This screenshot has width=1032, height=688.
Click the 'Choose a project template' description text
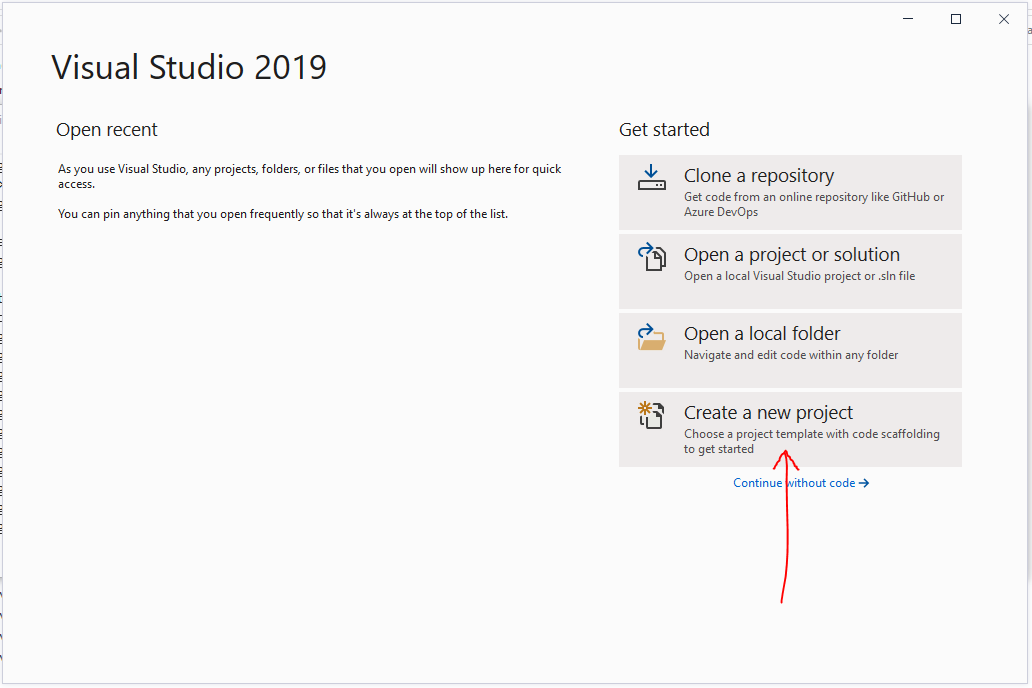[x=812, y=441]
